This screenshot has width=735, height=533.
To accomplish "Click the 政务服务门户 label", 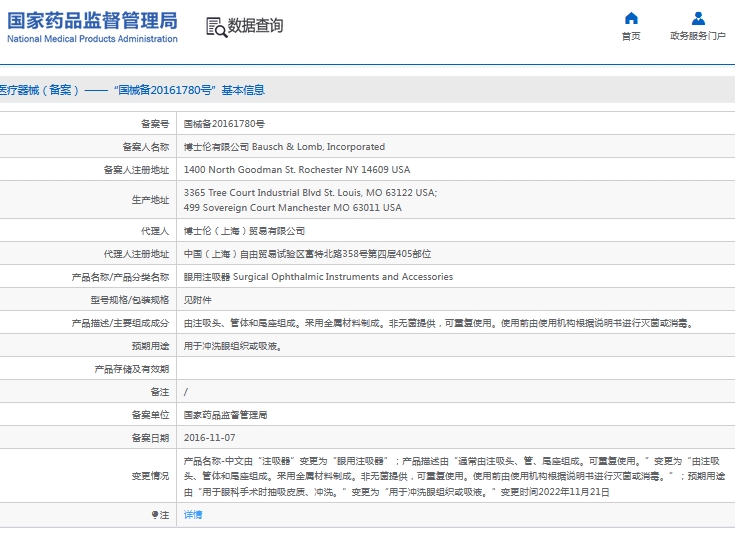I will coord(698,36).
